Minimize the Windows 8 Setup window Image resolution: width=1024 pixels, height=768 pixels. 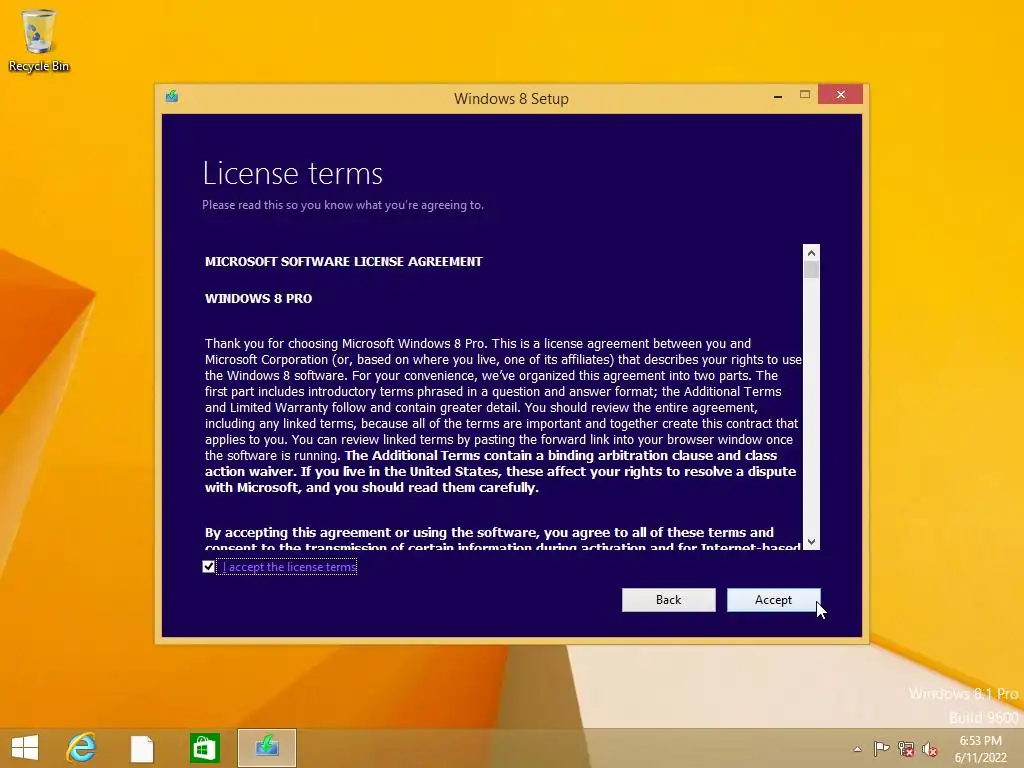pyautogui.click(x=778, y=96)
